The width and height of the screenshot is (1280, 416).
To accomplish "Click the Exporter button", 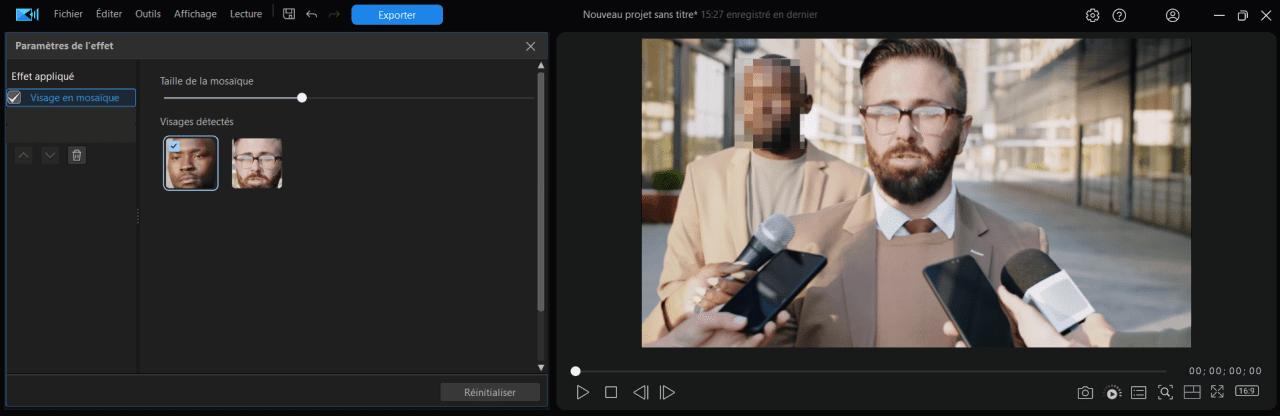I will pos(397,15).
